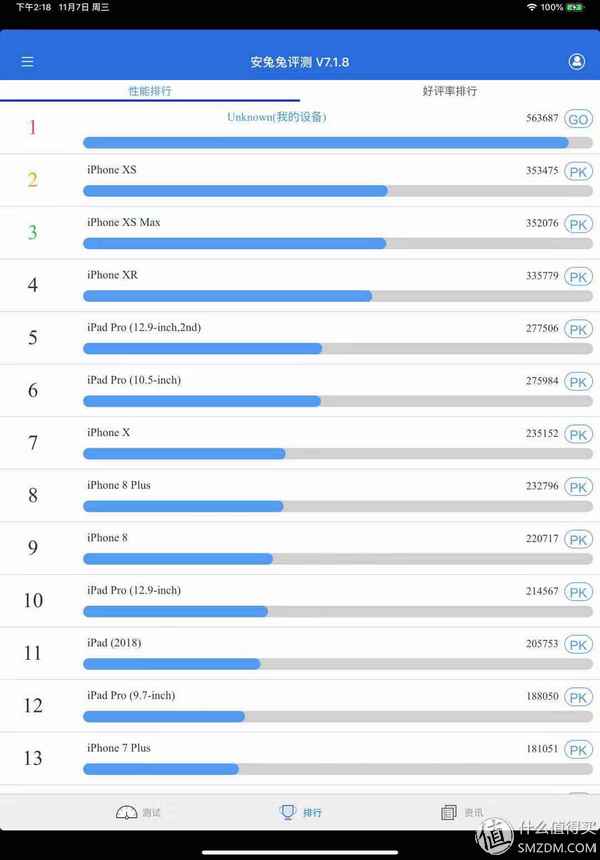Open the hamburger menu
The image size is (600, 860).
click(27, 61)
